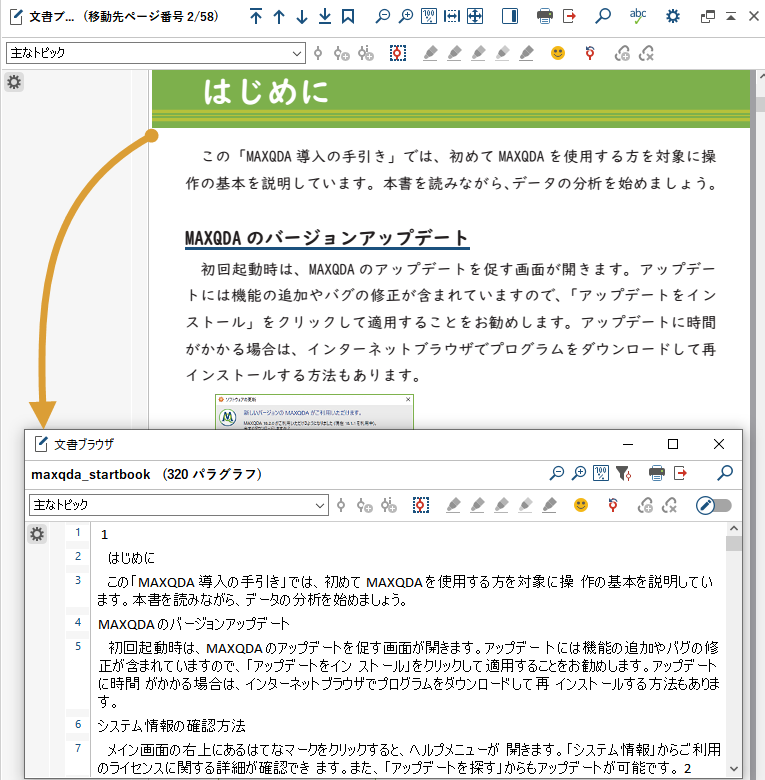Select paragraph number 2 in lower window
Viewport: 765px width, 780px height.
(78, 556)
